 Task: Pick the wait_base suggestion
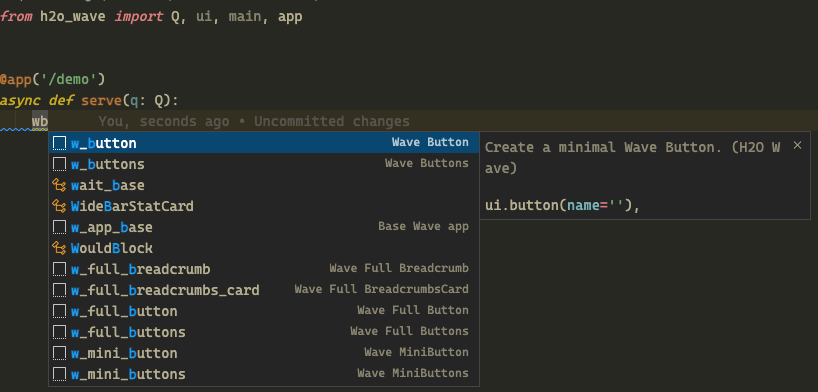[264, 185]
